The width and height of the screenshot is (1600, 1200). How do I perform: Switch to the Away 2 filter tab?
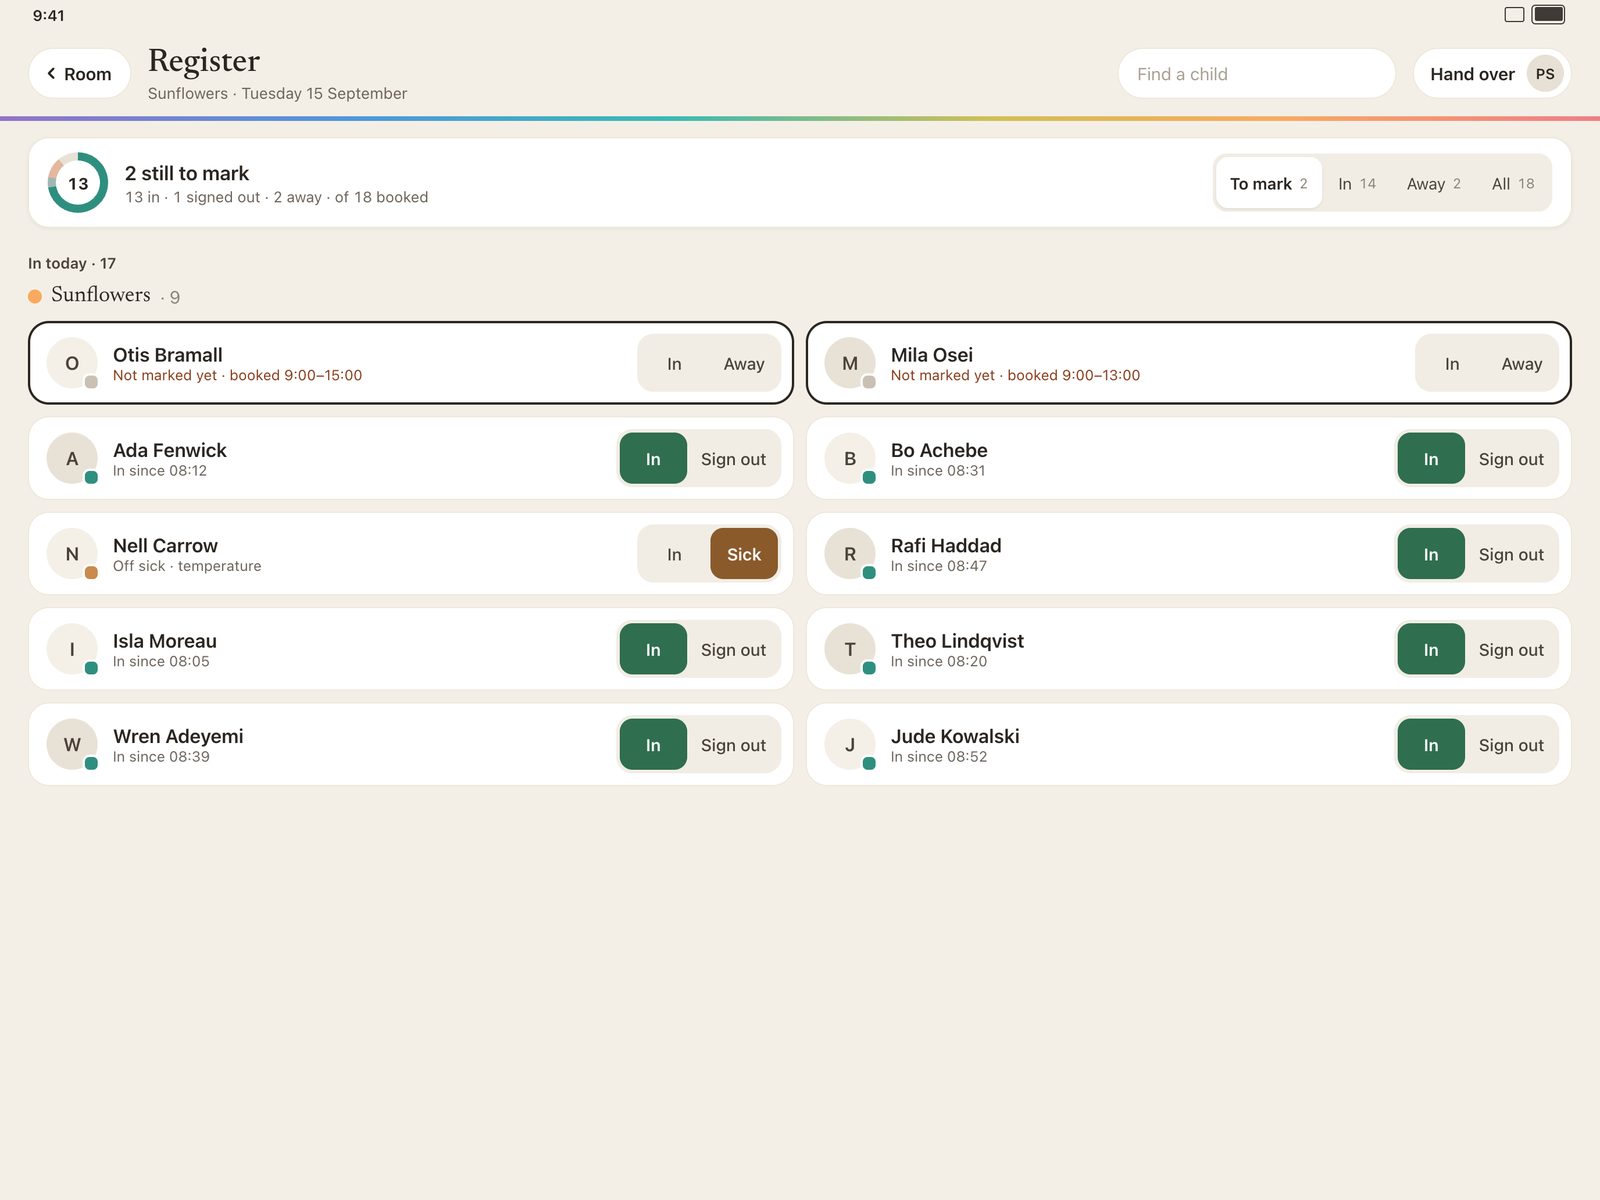(x=1434, y=183)
